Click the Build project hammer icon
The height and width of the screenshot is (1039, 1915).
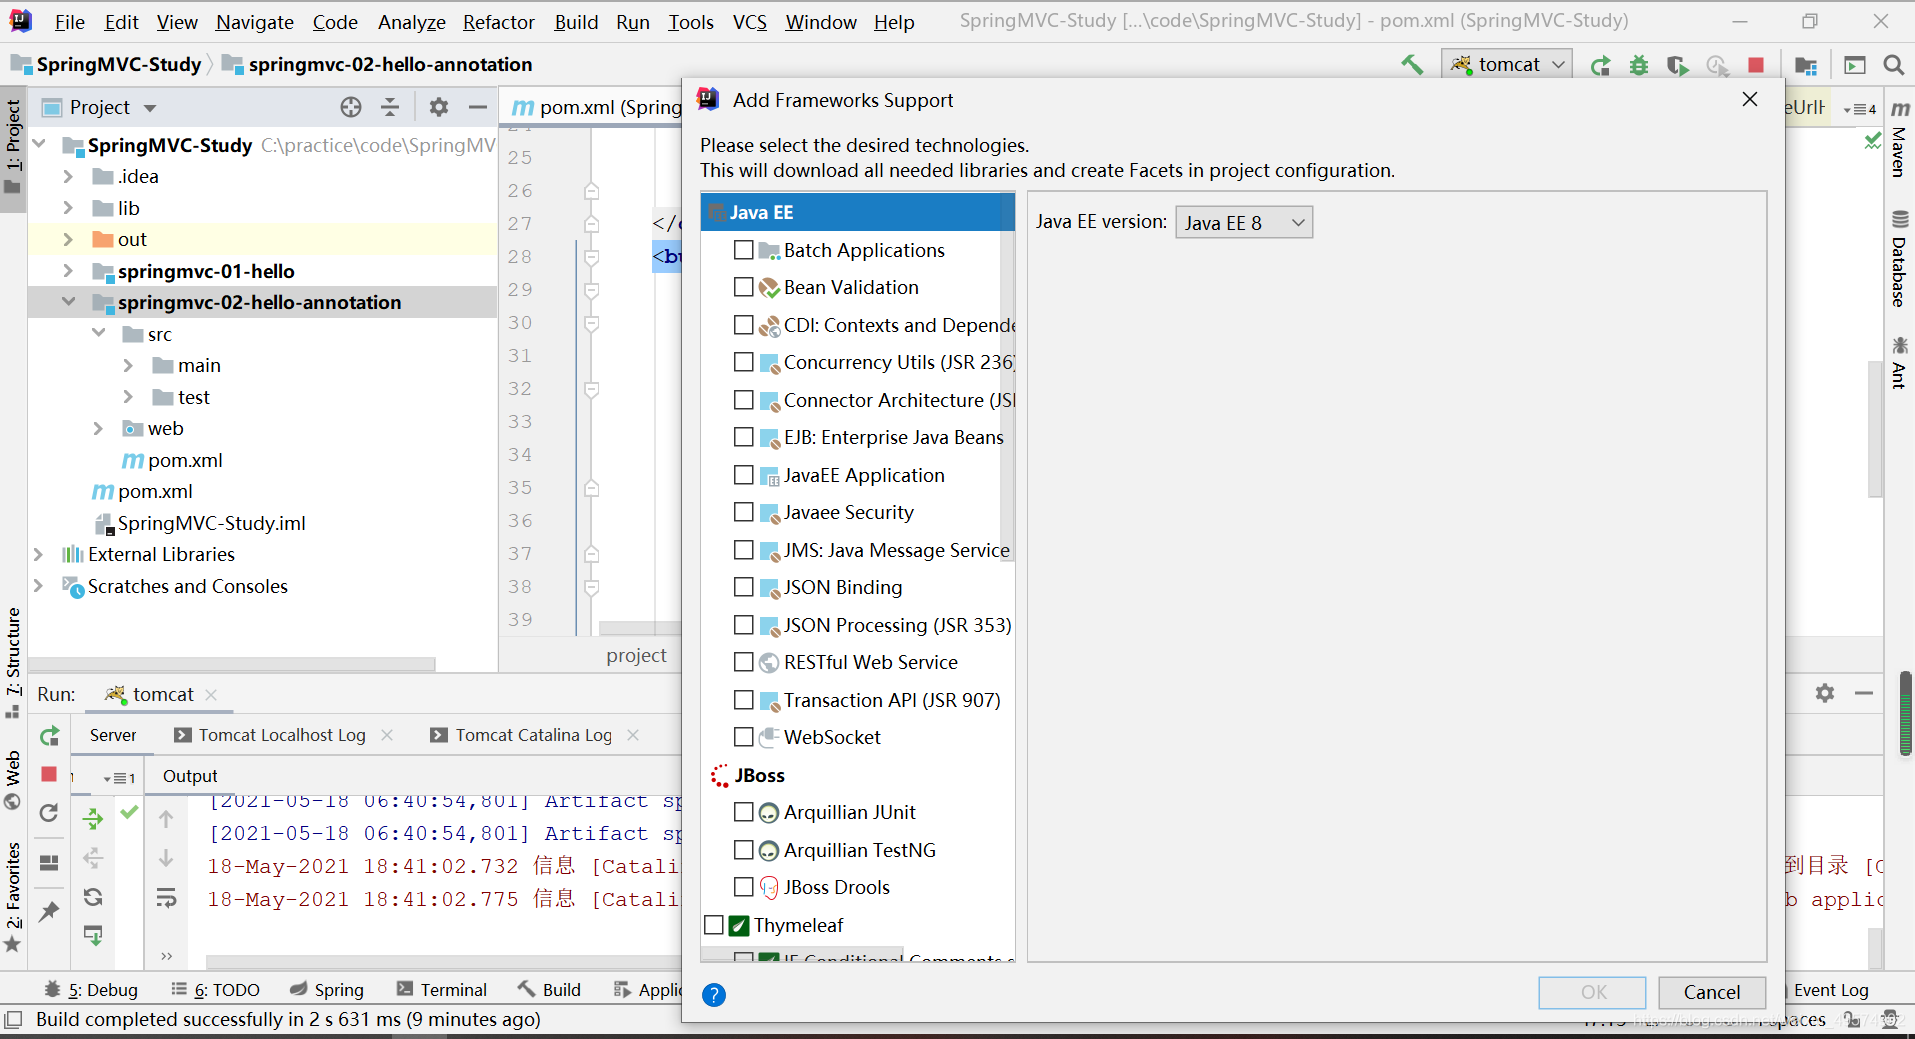tap(1411, 65)
